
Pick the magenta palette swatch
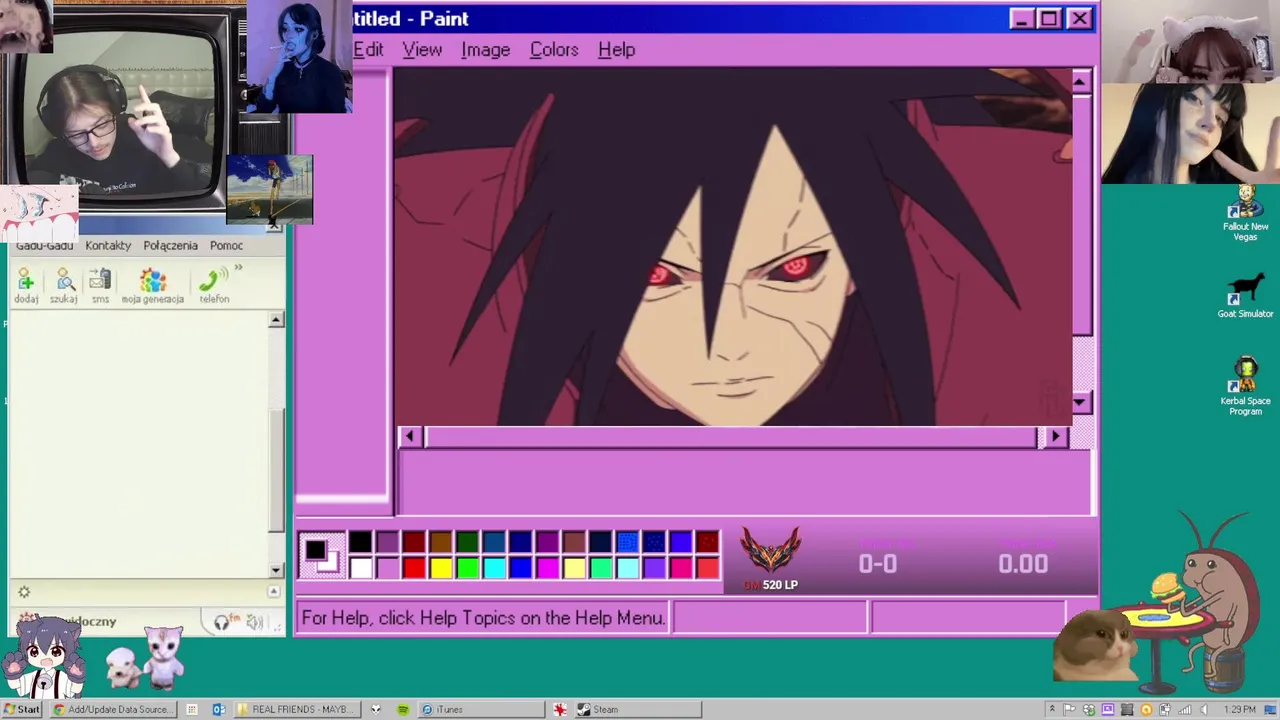[x=547, y=568]
